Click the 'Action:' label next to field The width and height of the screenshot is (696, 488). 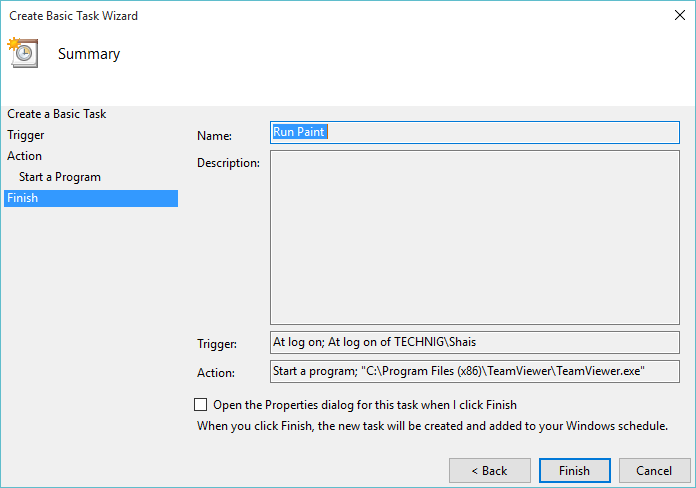[216, 373]
